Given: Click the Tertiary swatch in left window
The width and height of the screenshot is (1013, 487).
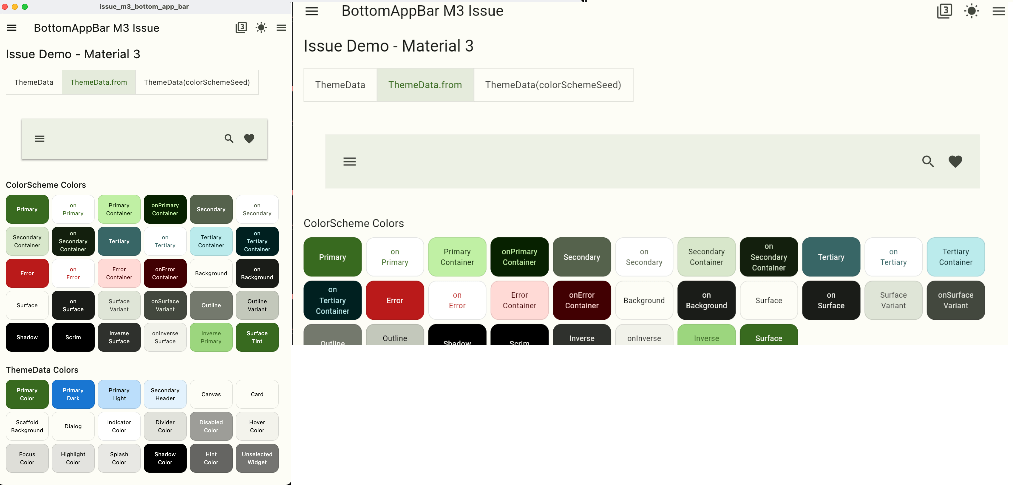Looking at the screenshot, I should click(119, 241).
